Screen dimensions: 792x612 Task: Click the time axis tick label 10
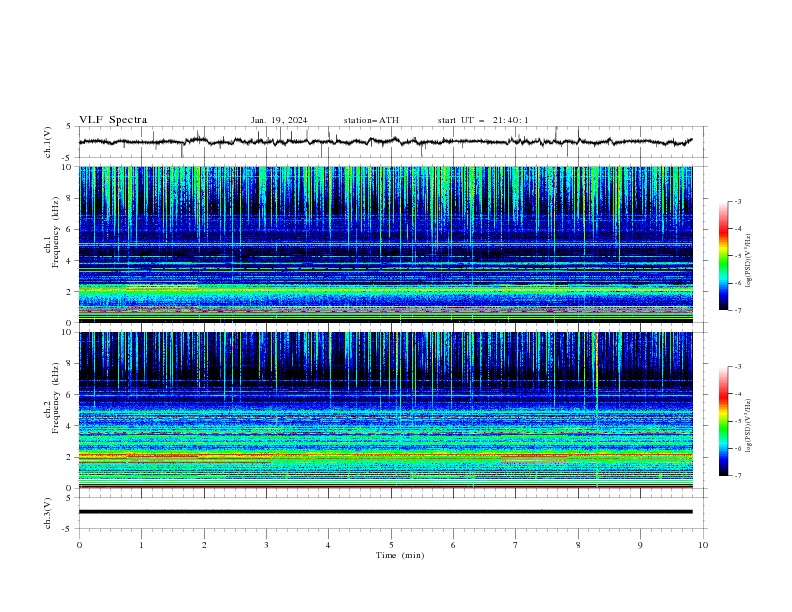[x=703, y=545]
